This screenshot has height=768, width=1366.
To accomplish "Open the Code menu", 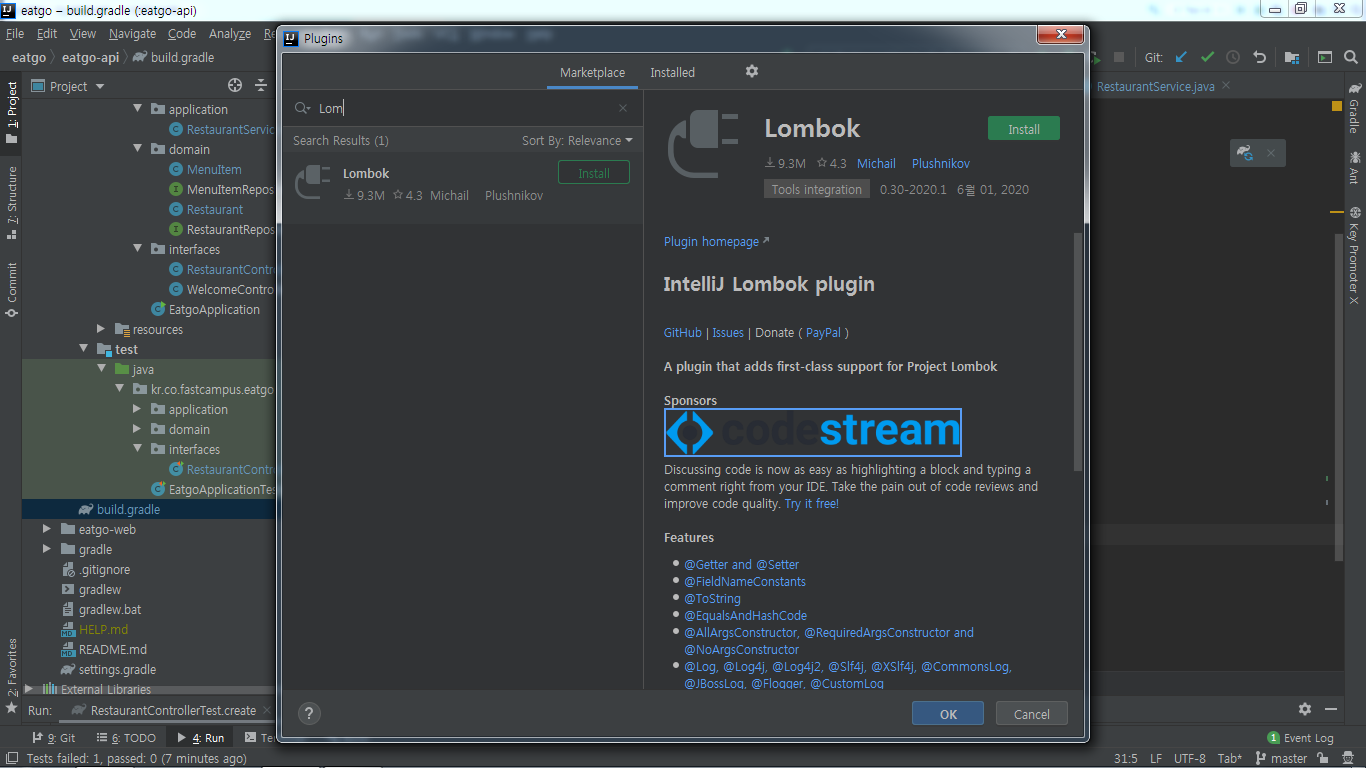I will 182,33.
